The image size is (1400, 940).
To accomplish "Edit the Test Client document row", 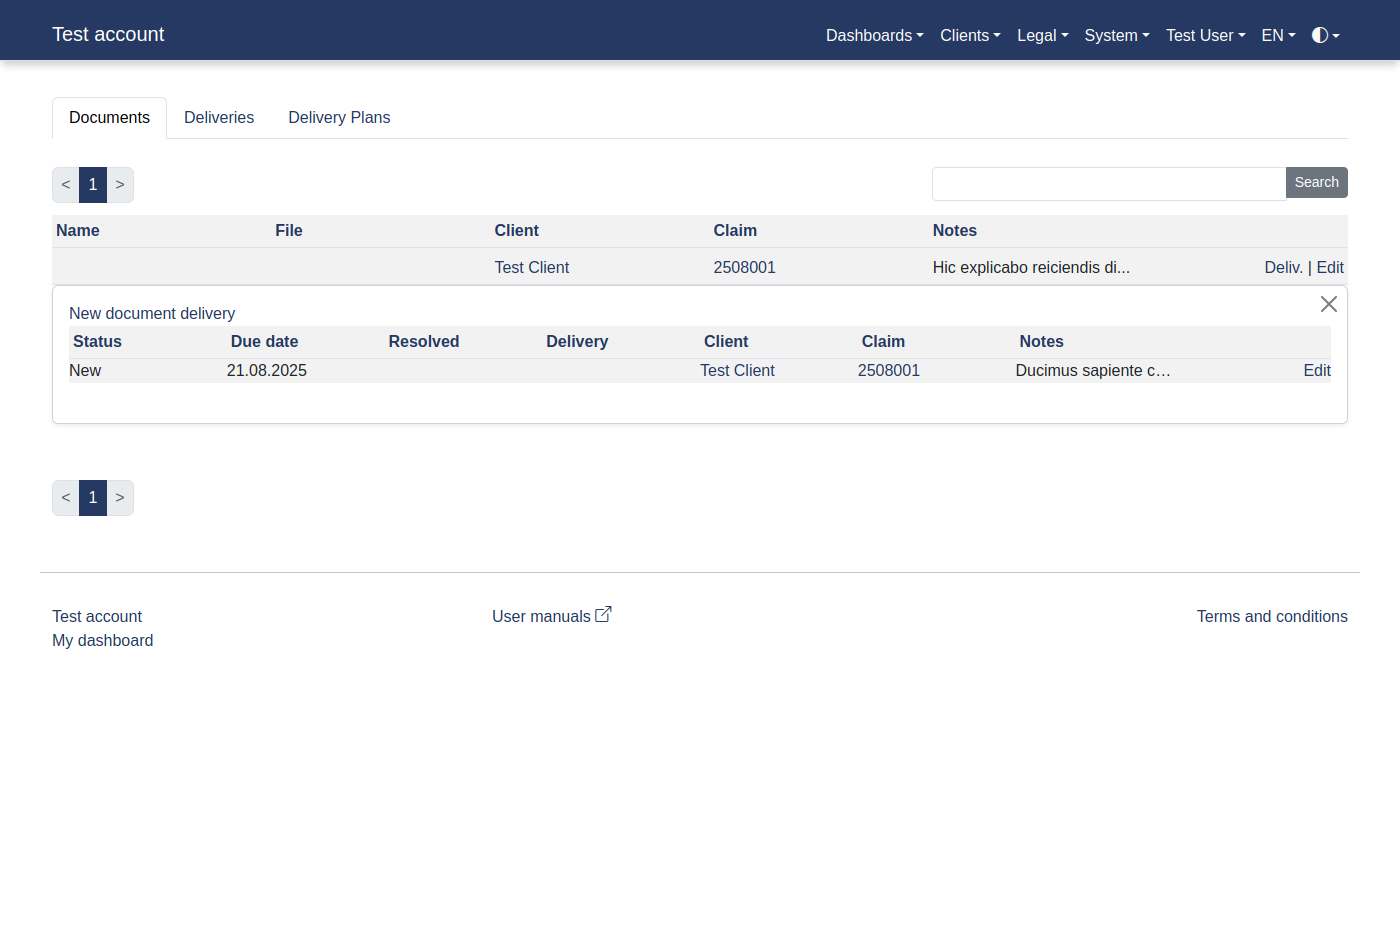I will click(x=1330, y=267).
